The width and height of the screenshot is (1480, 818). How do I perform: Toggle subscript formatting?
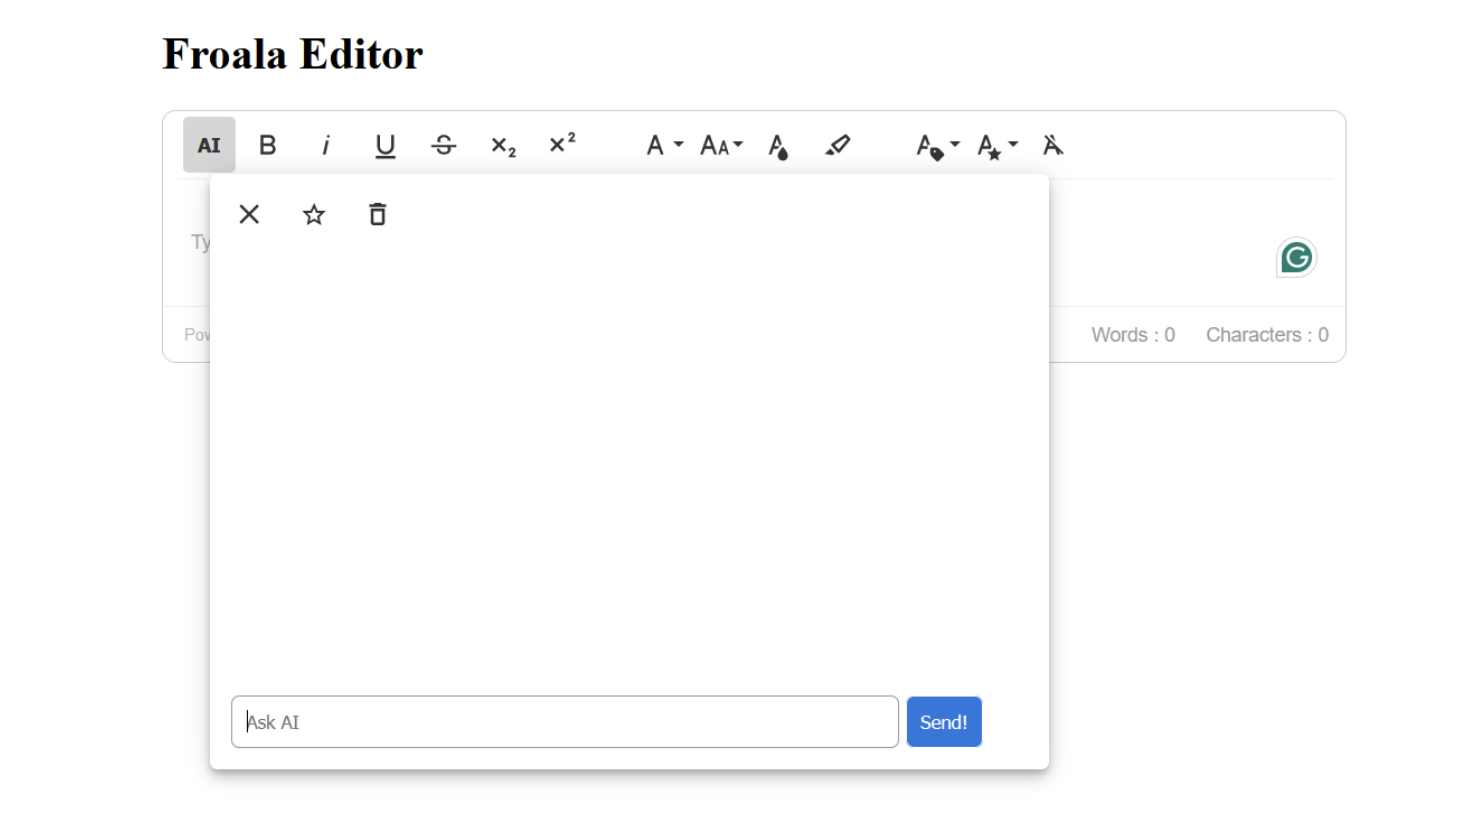pos(502,146)
